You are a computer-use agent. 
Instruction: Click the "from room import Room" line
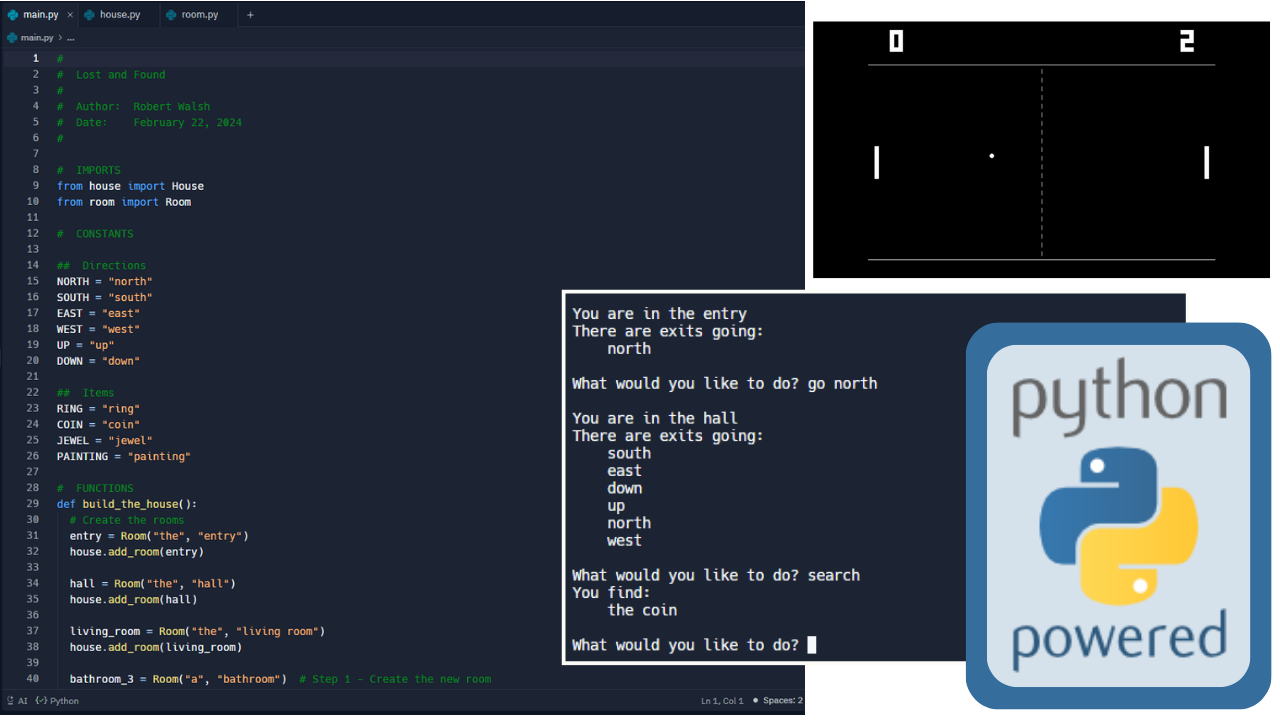tap(124, 202)
